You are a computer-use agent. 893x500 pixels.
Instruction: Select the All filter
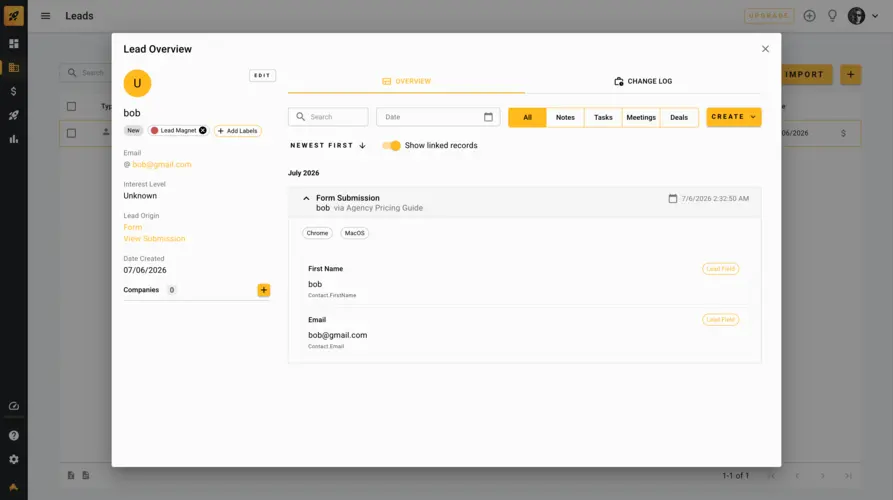[527, 117]
